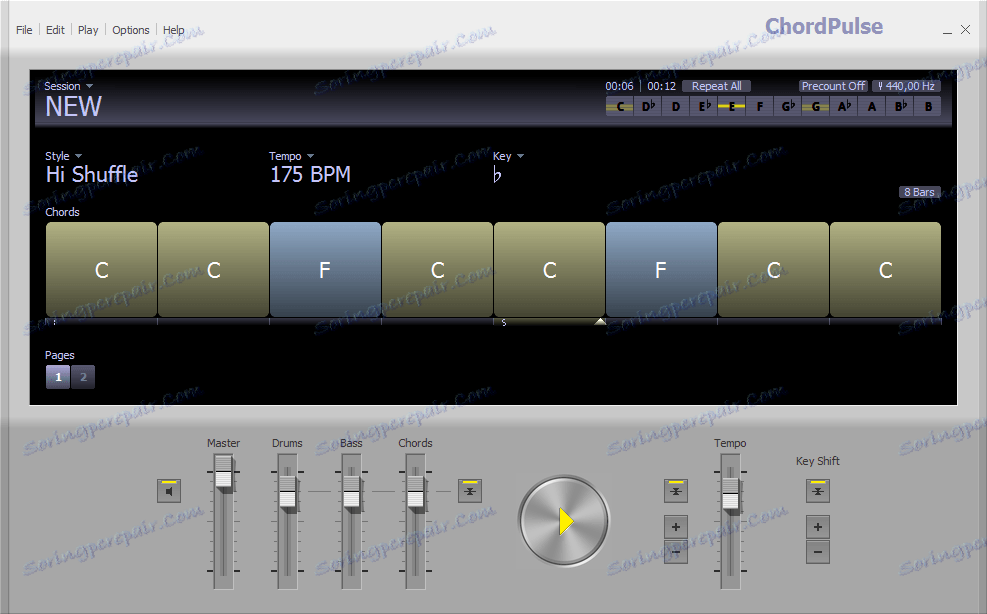Viewport: 987px width, 614px height.
Task: Click the reset icon beside the Chords fader
Action: 470,490
